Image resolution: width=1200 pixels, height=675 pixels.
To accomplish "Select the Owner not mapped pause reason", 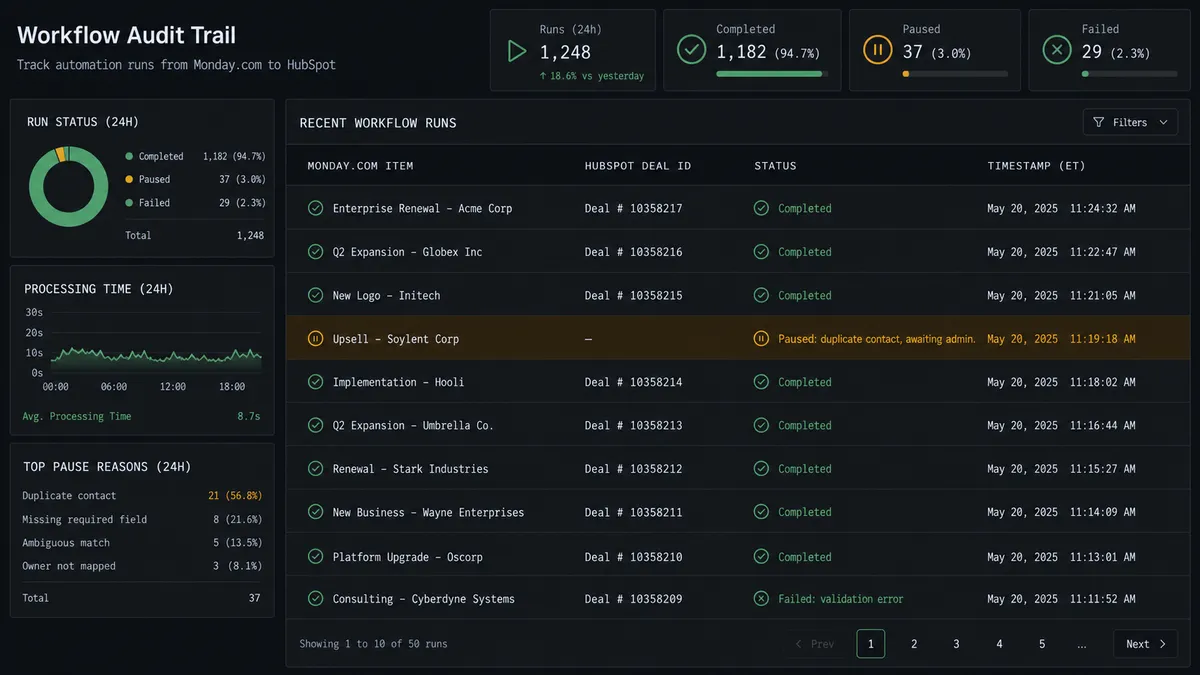I will click(x=141, y=566).
